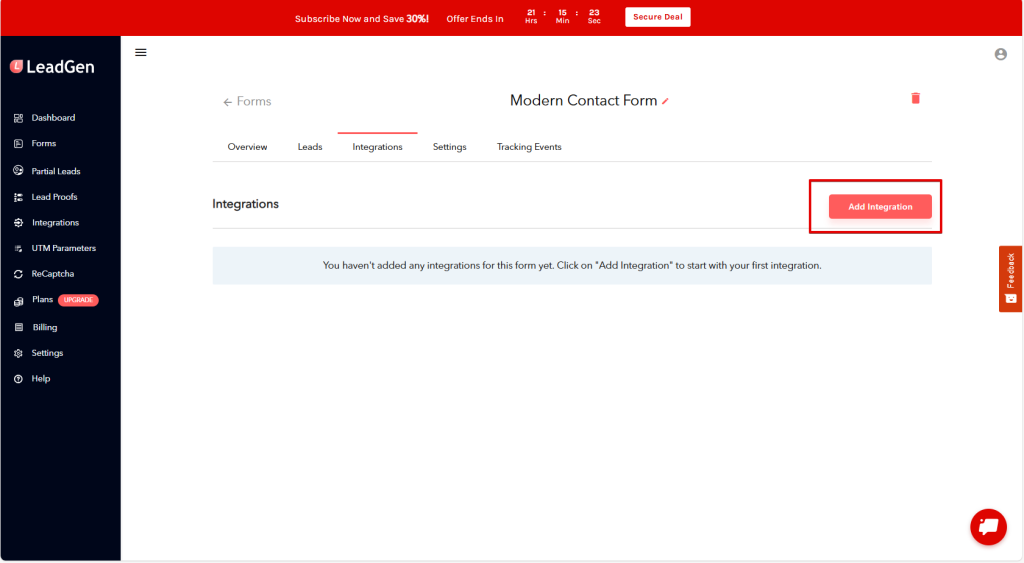
Task: Click the hamburger menu icon
Action: coord(141,53)
